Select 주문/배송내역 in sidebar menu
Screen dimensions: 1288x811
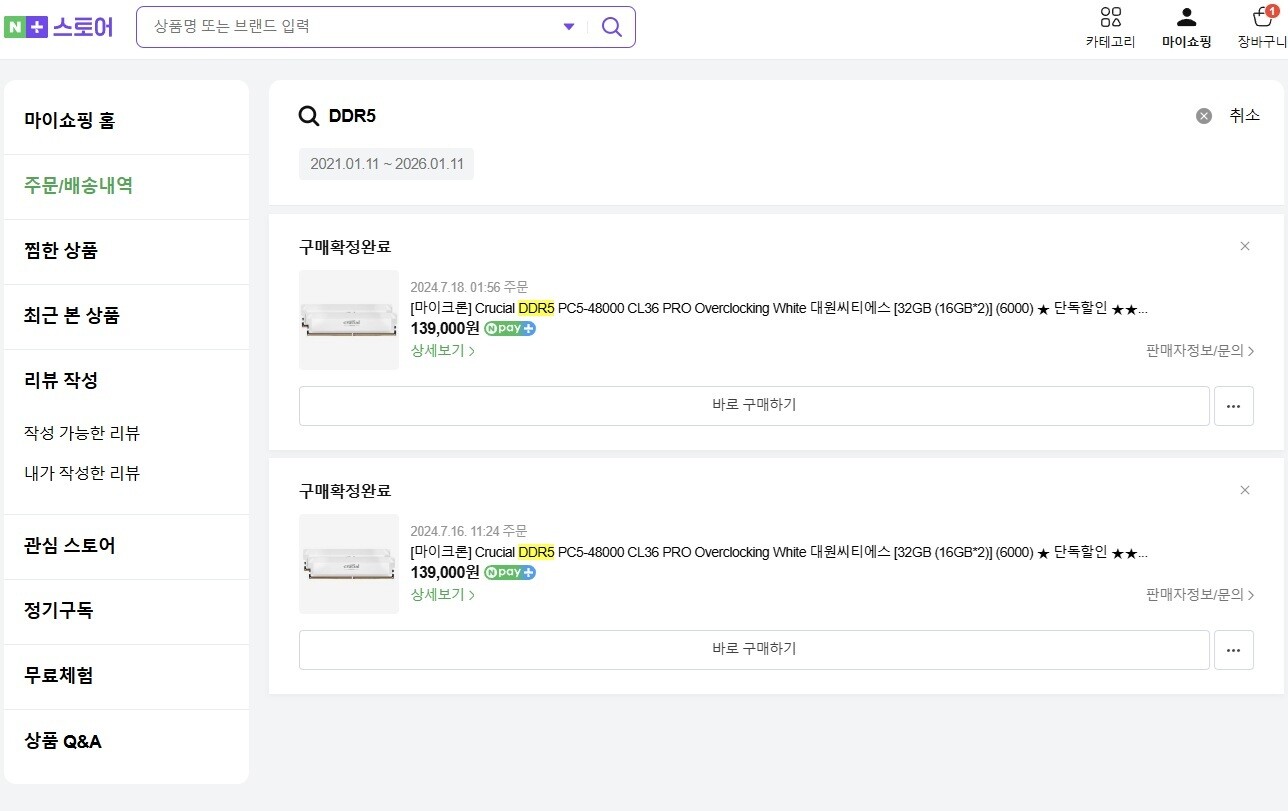79,186
